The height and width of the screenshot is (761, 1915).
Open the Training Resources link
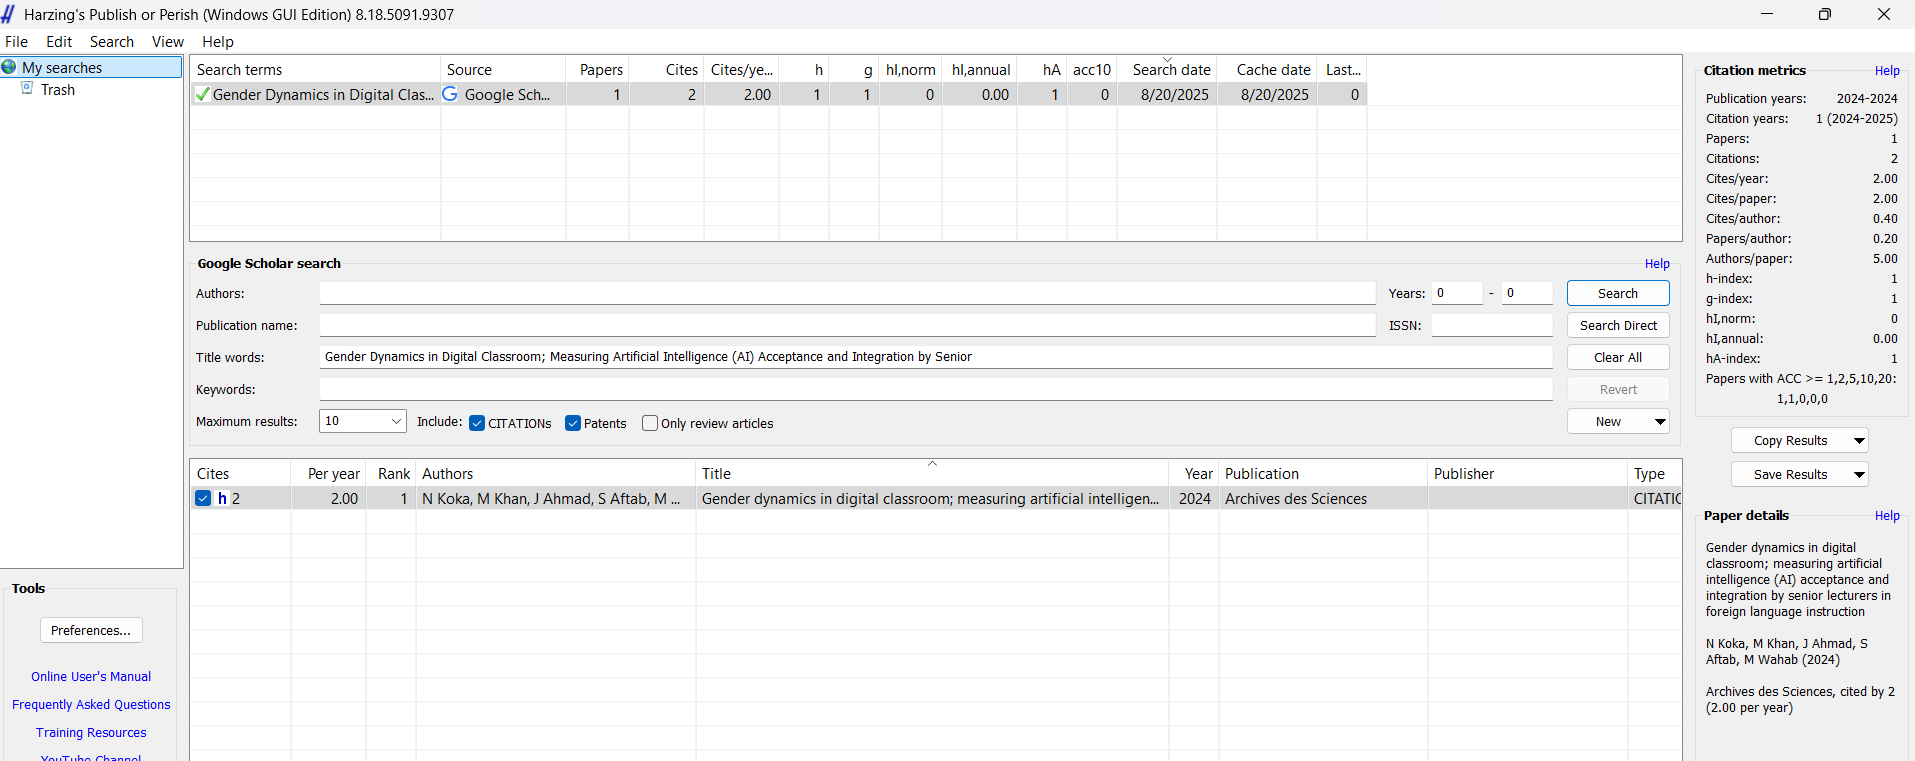point(91,732)
